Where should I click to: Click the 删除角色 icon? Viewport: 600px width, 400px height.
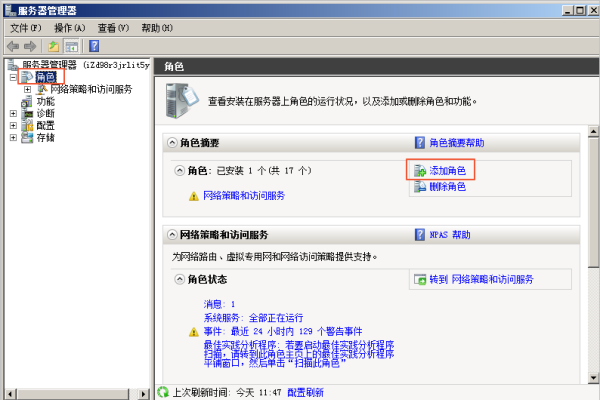coord(420,186)
